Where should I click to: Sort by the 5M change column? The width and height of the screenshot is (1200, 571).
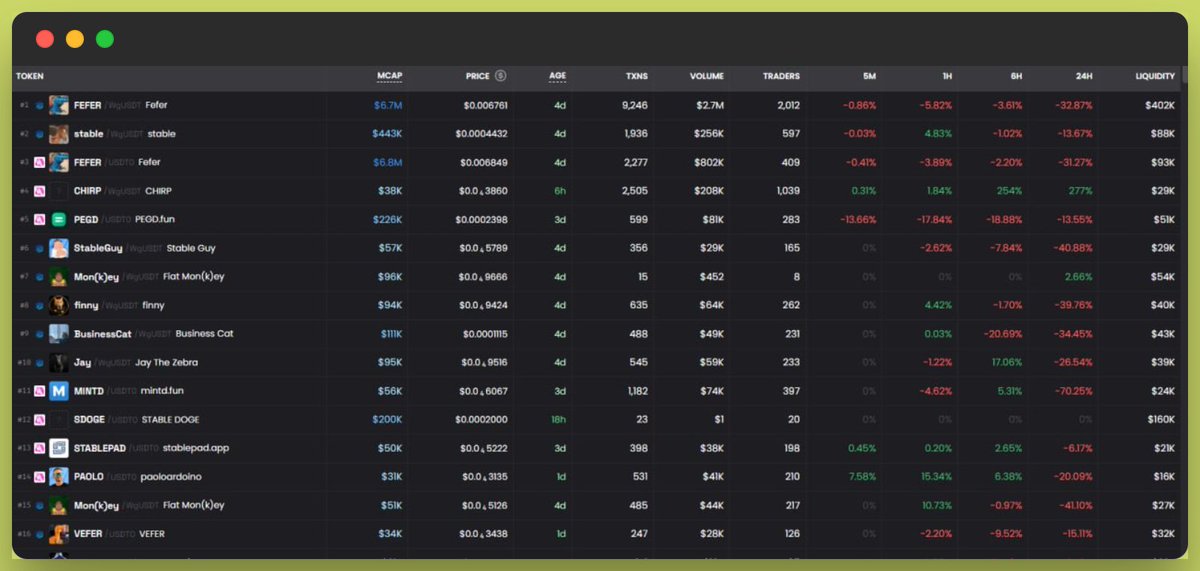[x=869, y=76]
